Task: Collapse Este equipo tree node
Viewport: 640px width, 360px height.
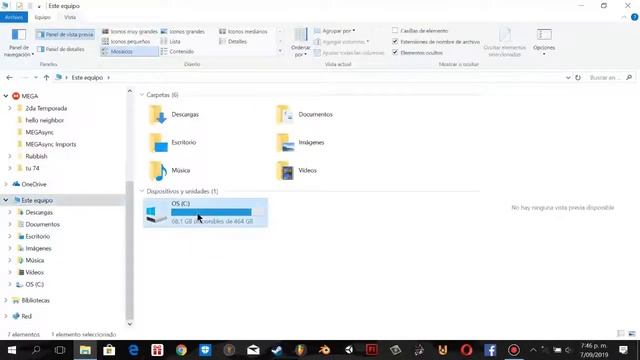Action: (x=6, y=200)
